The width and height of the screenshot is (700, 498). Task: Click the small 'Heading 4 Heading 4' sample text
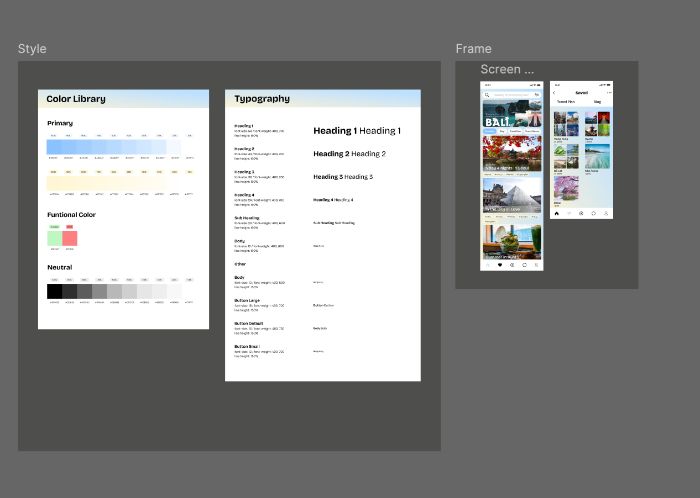pos(333,200)
